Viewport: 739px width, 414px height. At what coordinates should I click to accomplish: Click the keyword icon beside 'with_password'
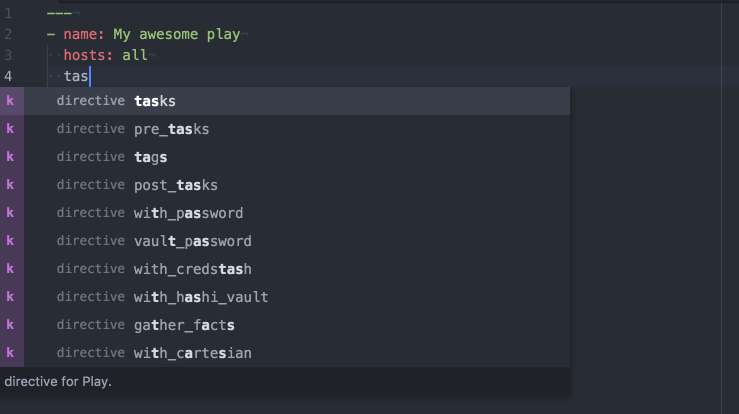(12, 213)
